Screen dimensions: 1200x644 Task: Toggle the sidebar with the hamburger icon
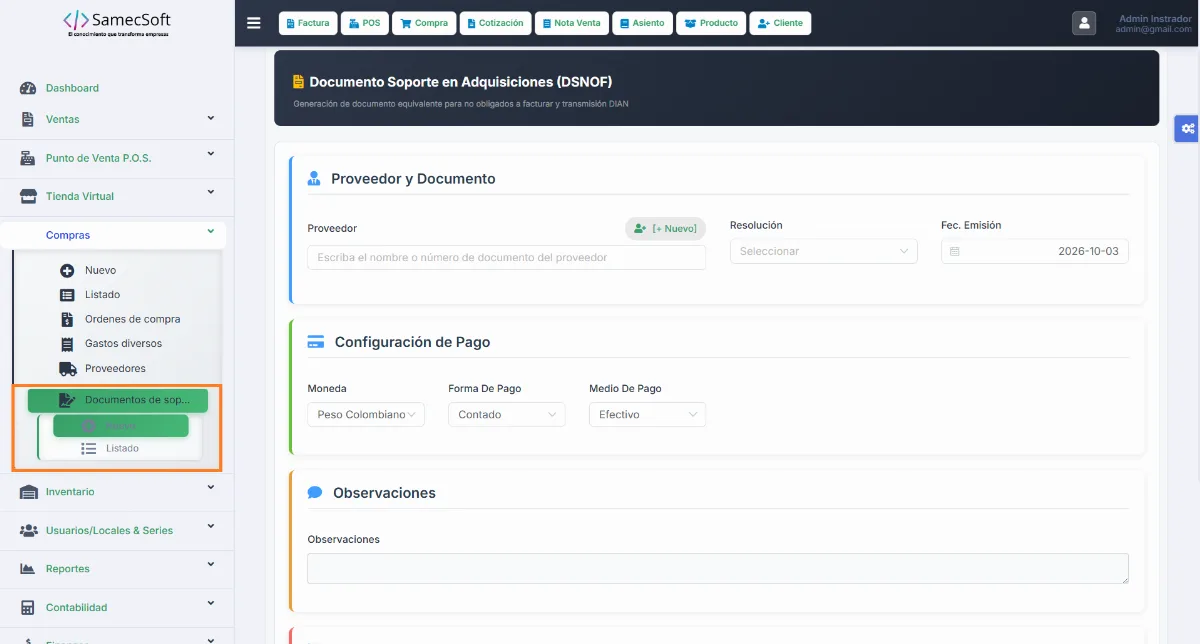pos(253,23)
